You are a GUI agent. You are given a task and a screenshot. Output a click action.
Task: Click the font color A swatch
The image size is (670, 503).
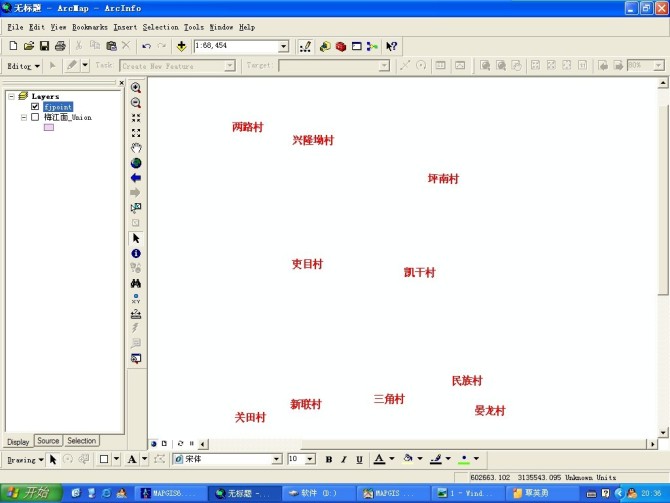click(x=379, y=459)
